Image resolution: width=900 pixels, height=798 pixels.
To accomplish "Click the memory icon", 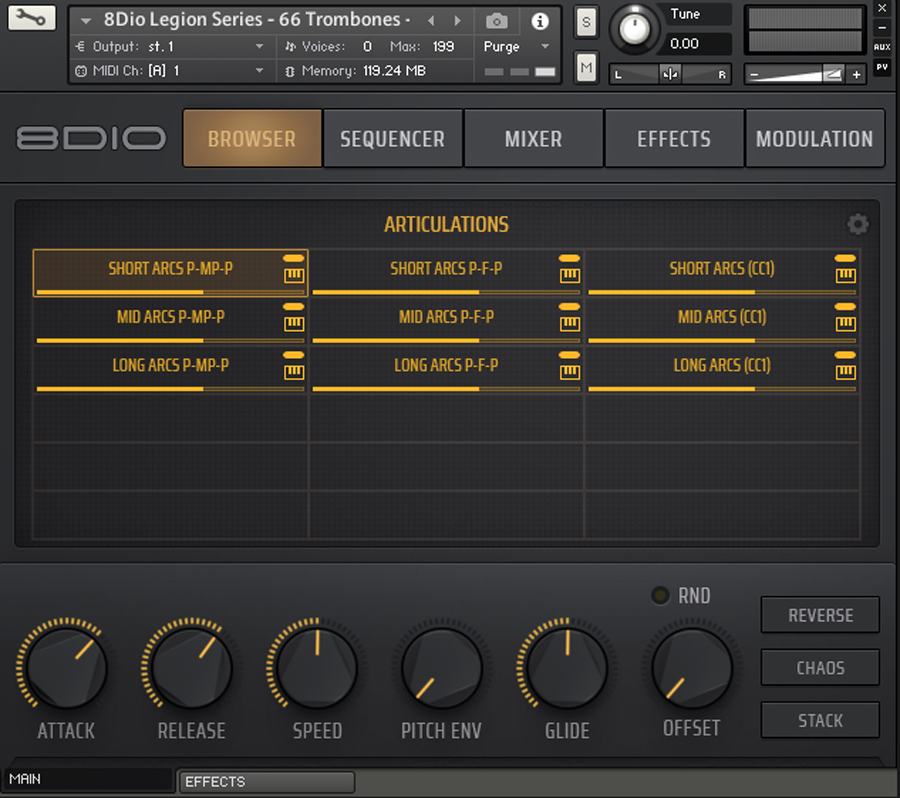I will [x=290, y=71].
